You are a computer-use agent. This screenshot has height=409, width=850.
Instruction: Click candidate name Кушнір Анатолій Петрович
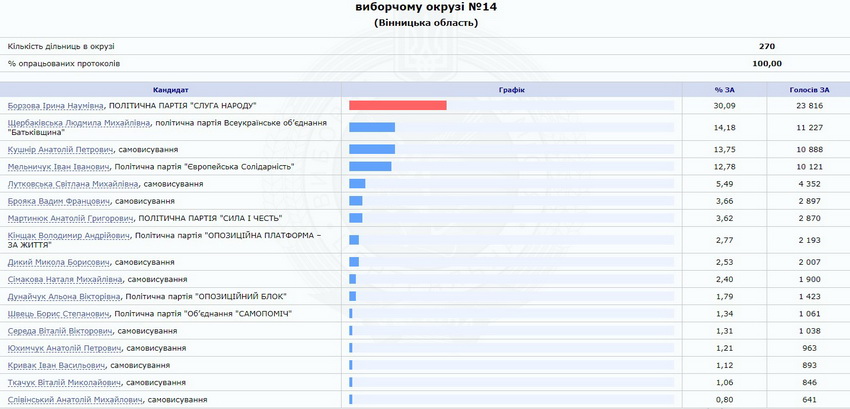point(54,149)
